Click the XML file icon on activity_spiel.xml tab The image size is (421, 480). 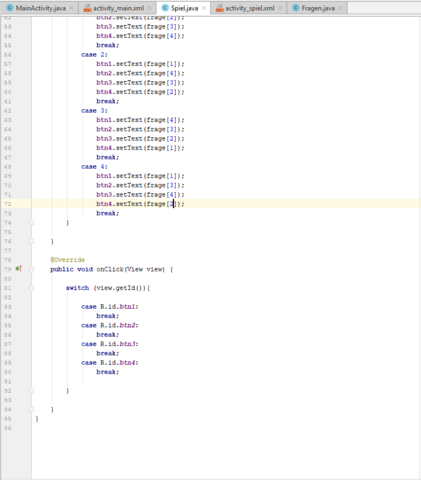pos(220,8)
